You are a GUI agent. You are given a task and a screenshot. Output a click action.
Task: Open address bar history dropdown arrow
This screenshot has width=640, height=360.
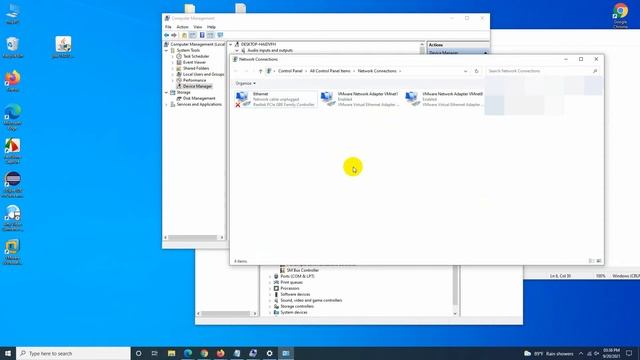[x=465, y=71]
